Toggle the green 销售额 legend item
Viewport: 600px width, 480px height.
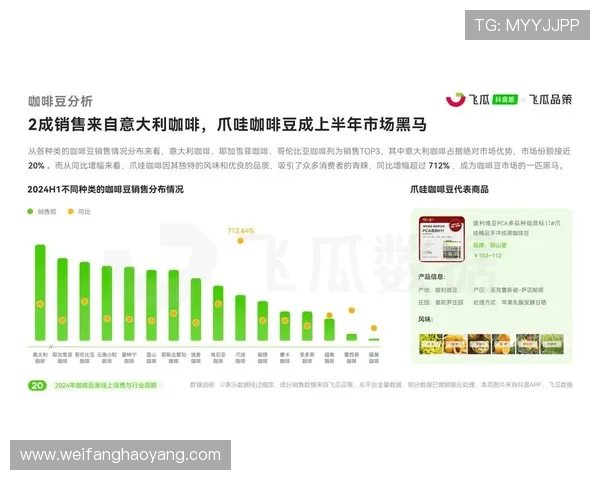42,212
